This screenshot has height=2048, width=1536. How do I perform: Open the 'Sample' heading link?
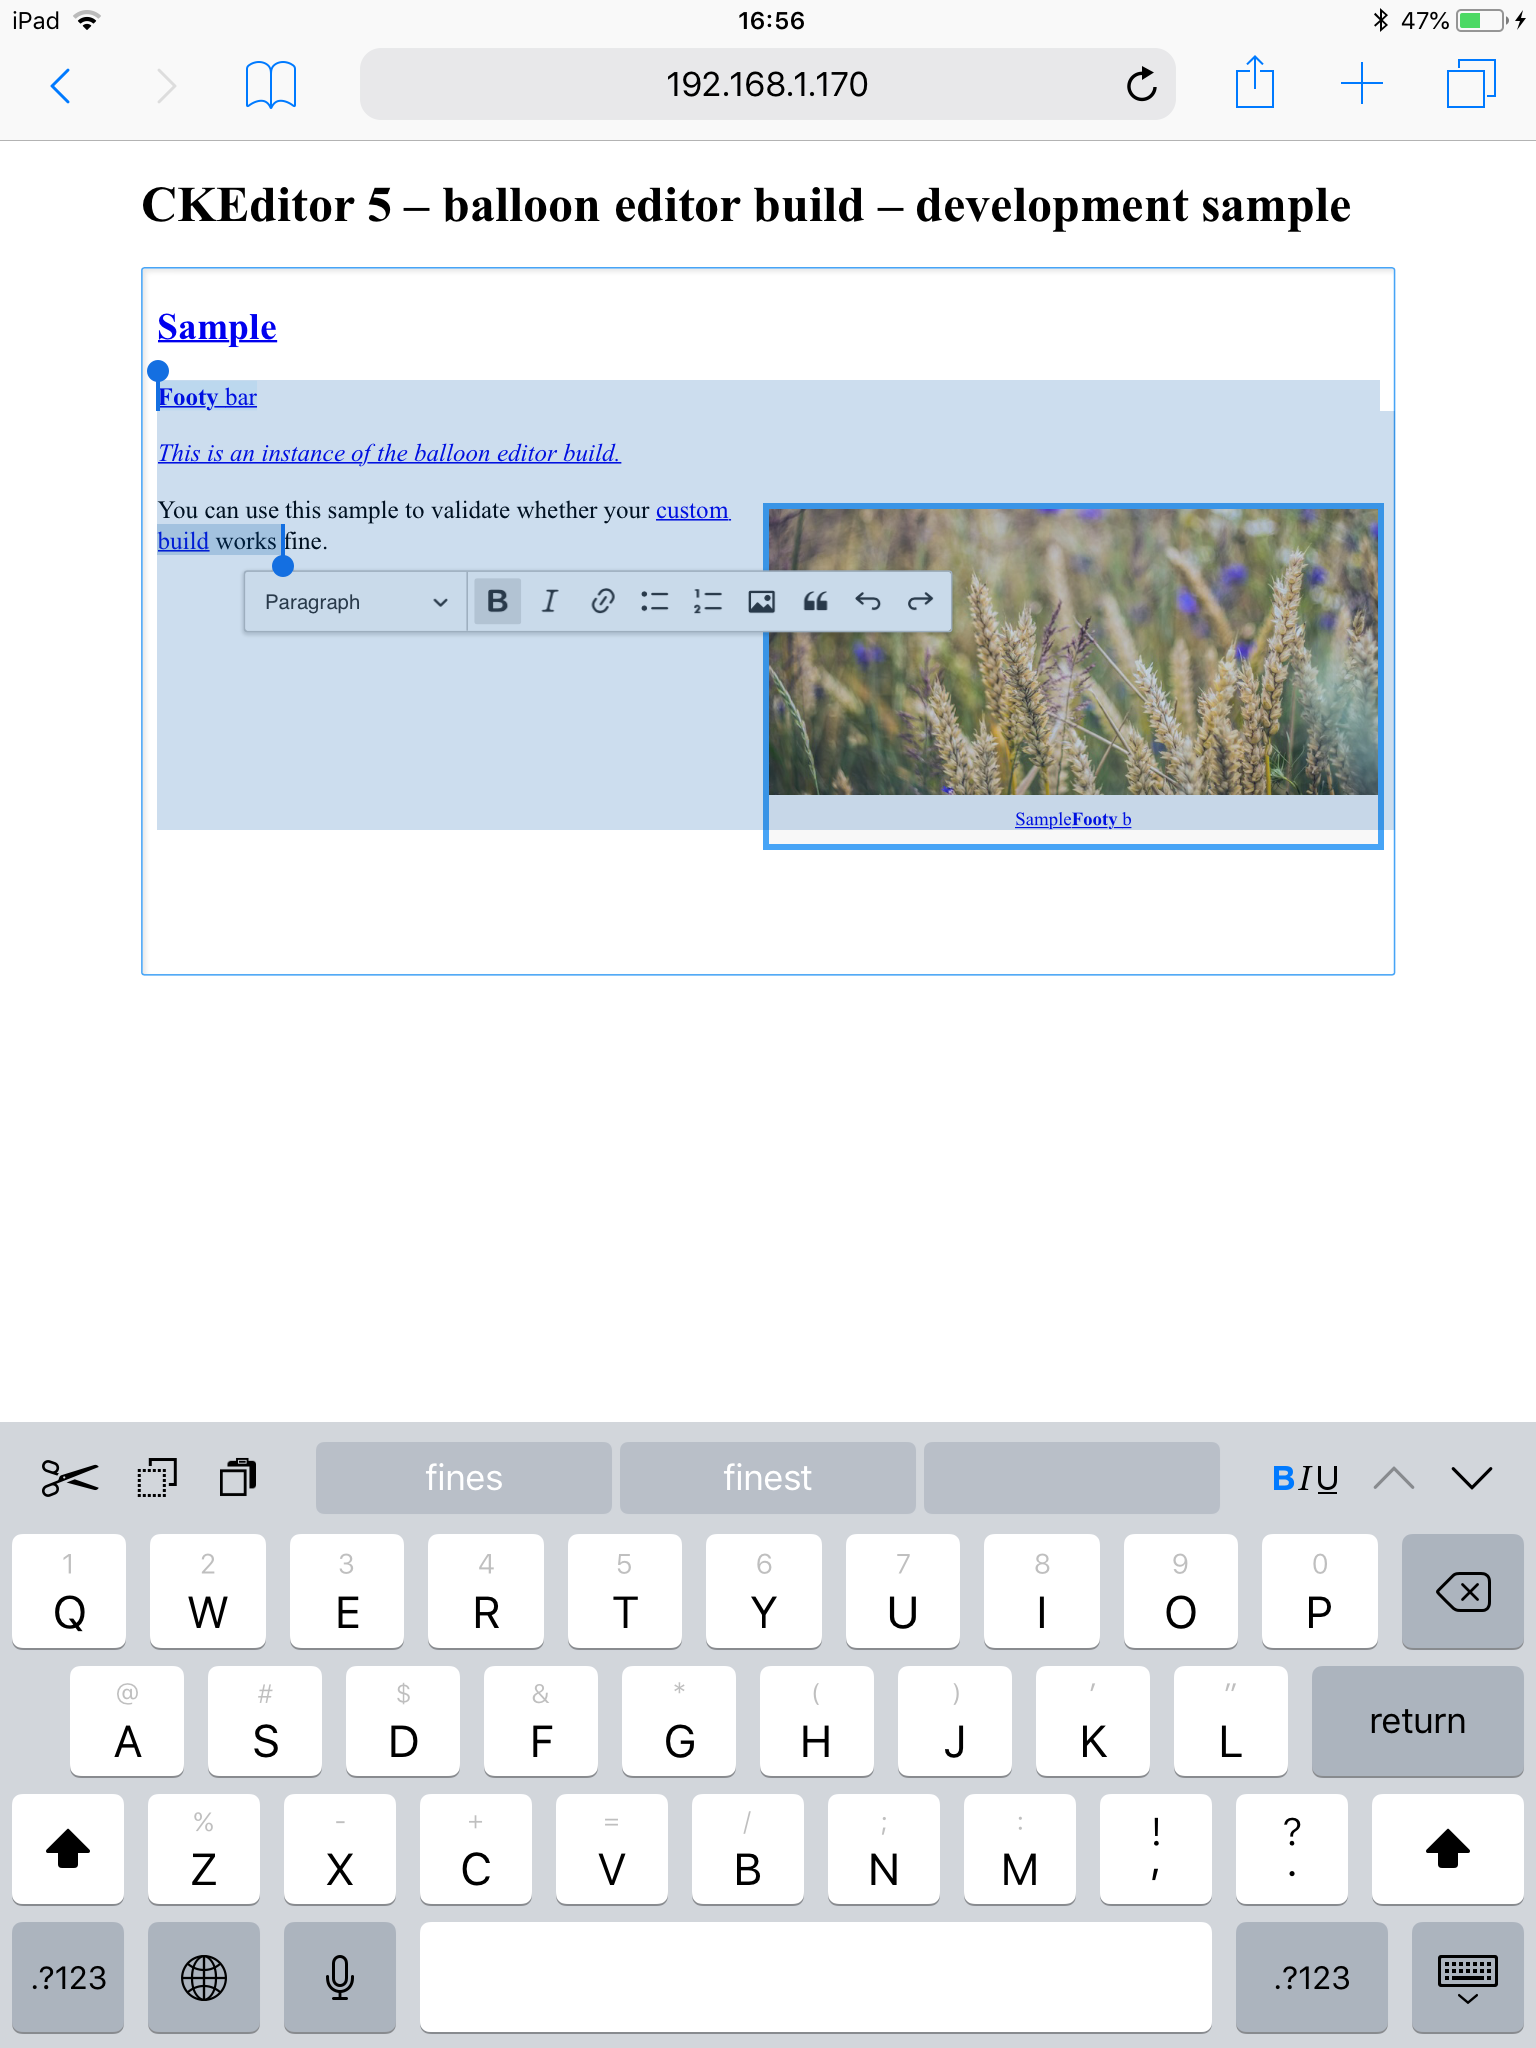[x=217, y=327]
